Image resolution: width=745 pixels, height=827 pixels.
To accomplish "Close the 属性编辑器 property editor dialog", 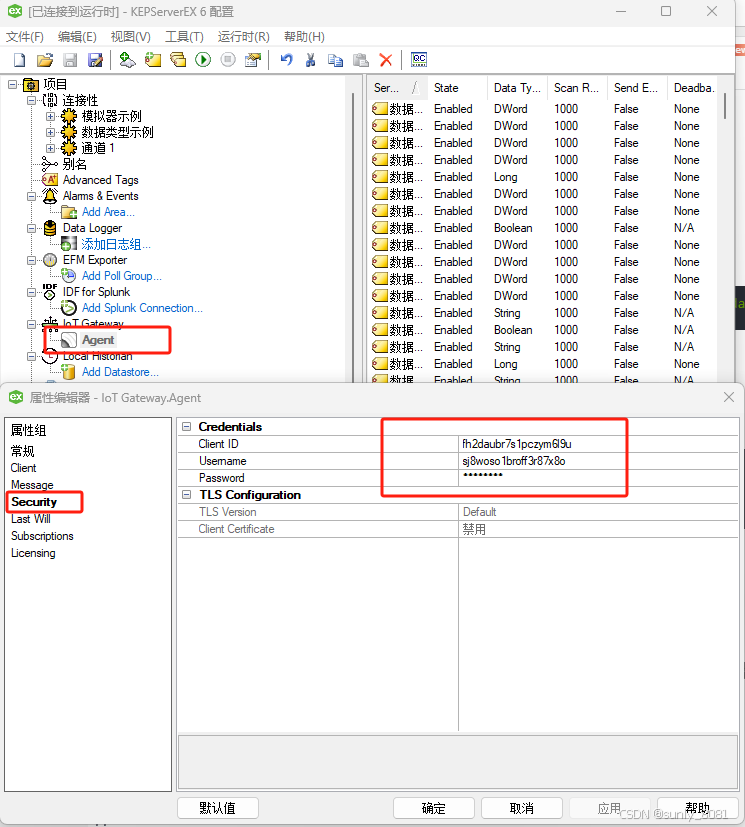I will point(729,397).
